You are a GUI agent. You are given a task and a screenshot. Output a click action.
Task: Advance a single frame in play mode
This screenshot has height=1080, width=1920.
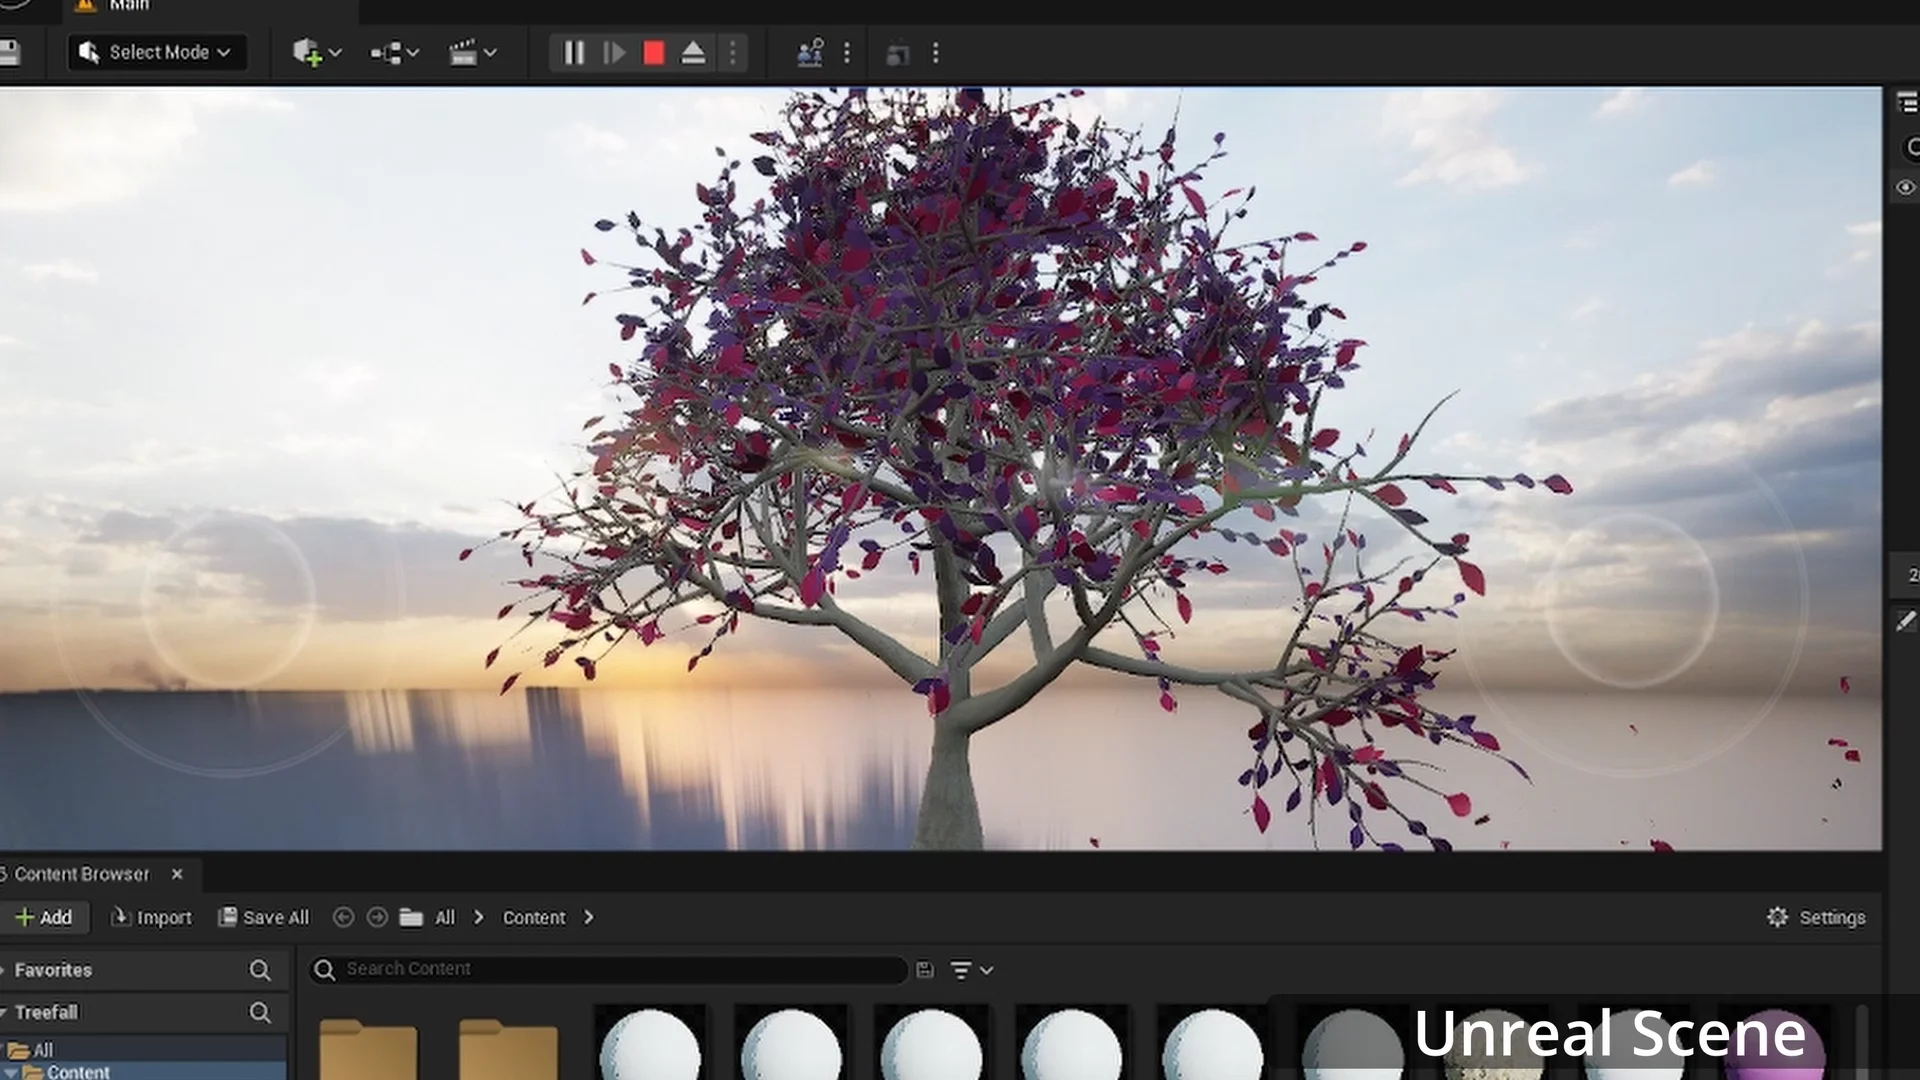613,52
